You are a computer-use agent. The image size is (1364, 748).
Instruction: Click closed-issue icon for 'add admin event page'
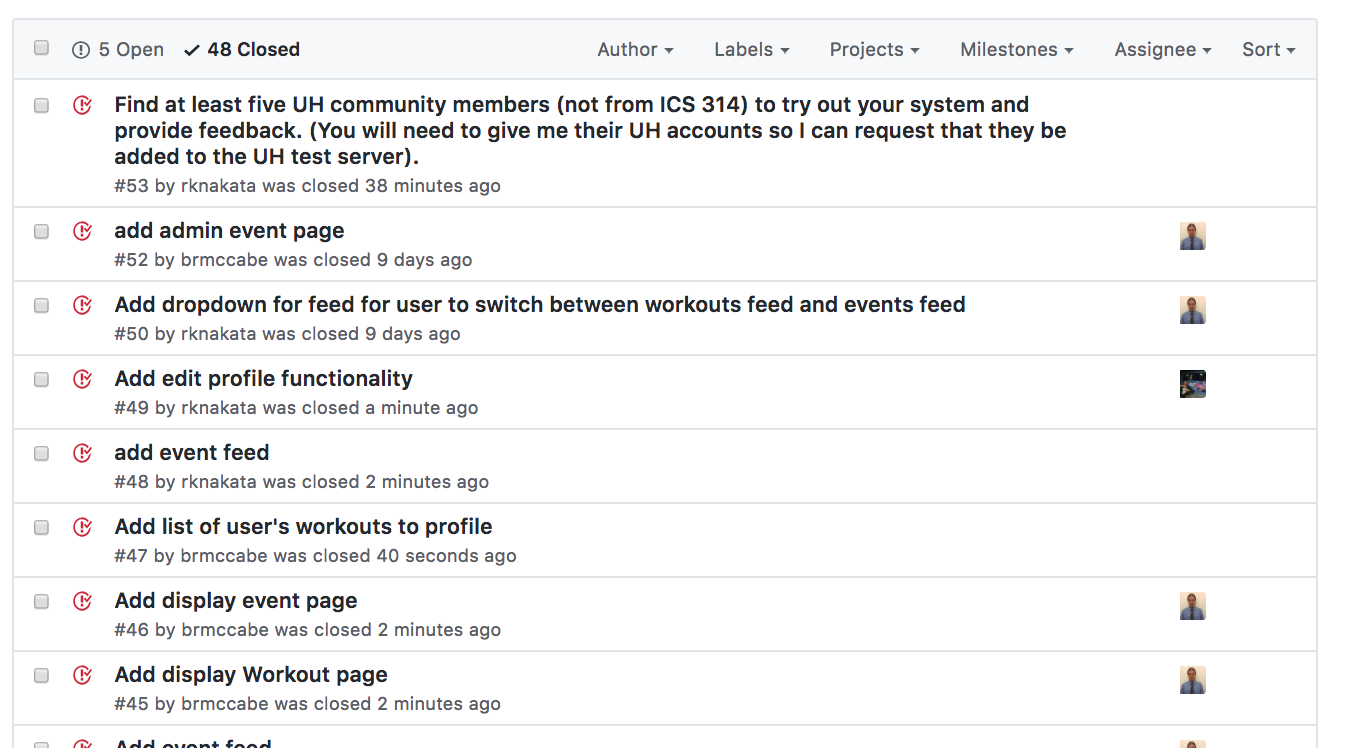tap(83, 231)
